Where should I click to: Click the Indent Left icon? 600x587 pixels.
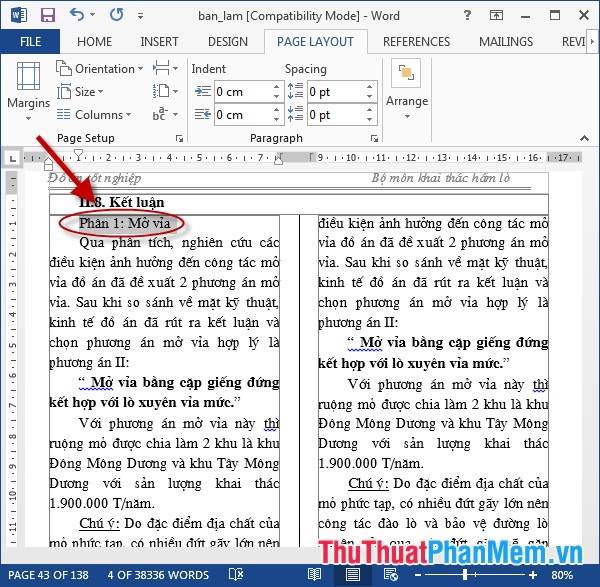[202, 91]
